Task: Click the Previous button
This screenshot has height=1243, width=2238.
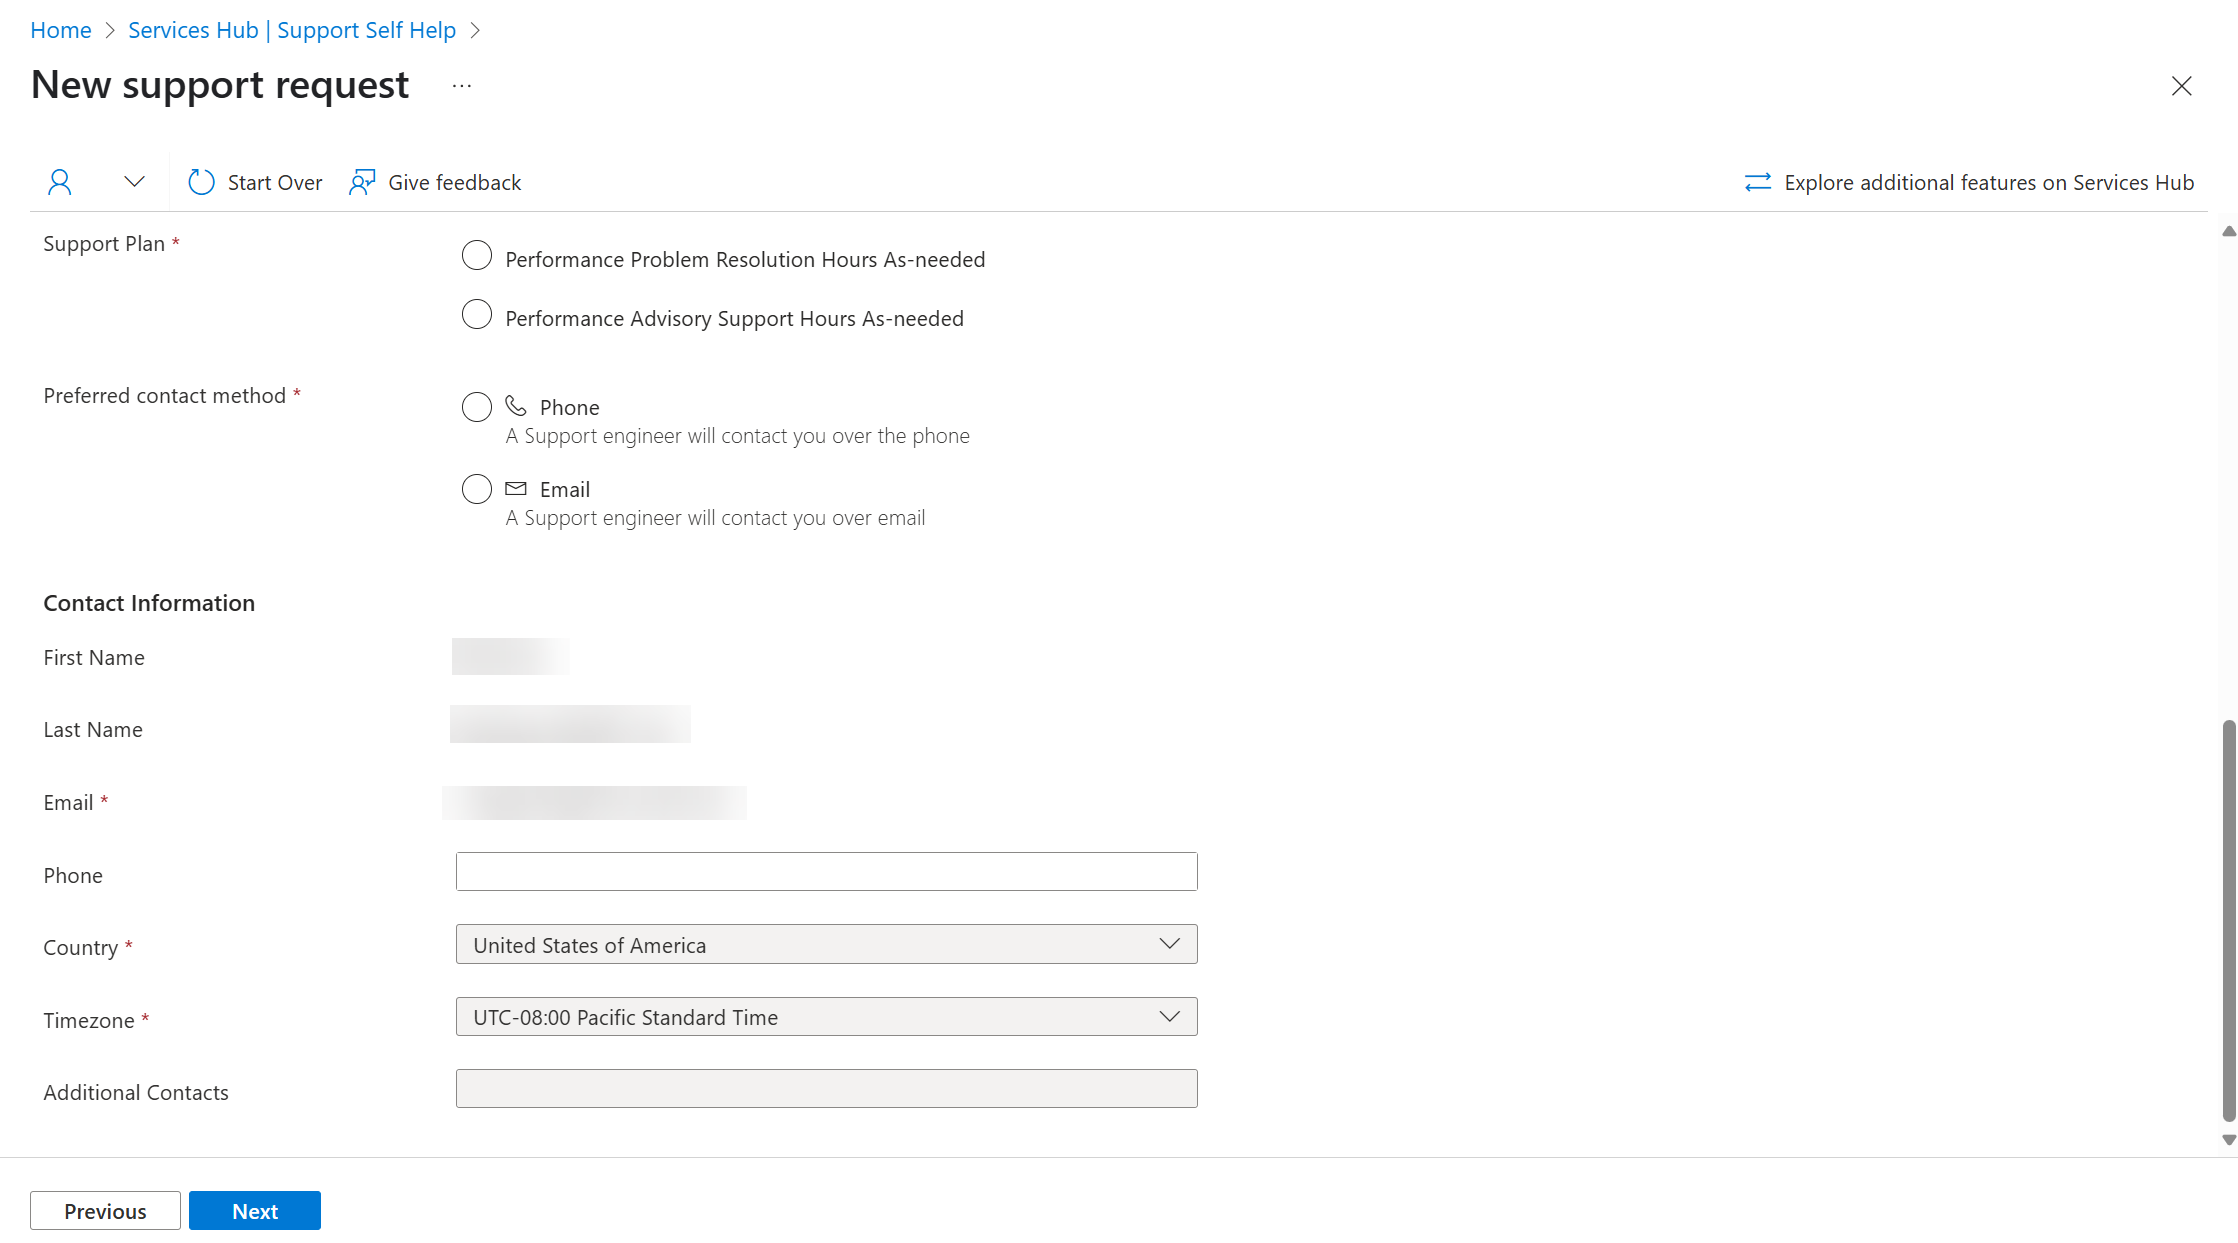Action: 106,1209
